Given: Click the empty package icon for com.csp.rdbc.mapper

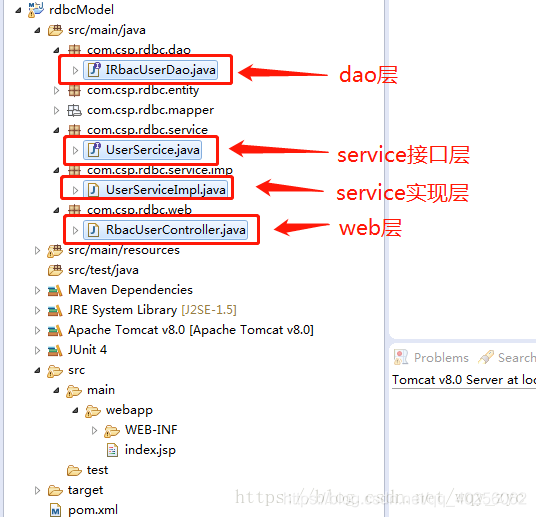Looking at the screenshot, I should point(74,110).
